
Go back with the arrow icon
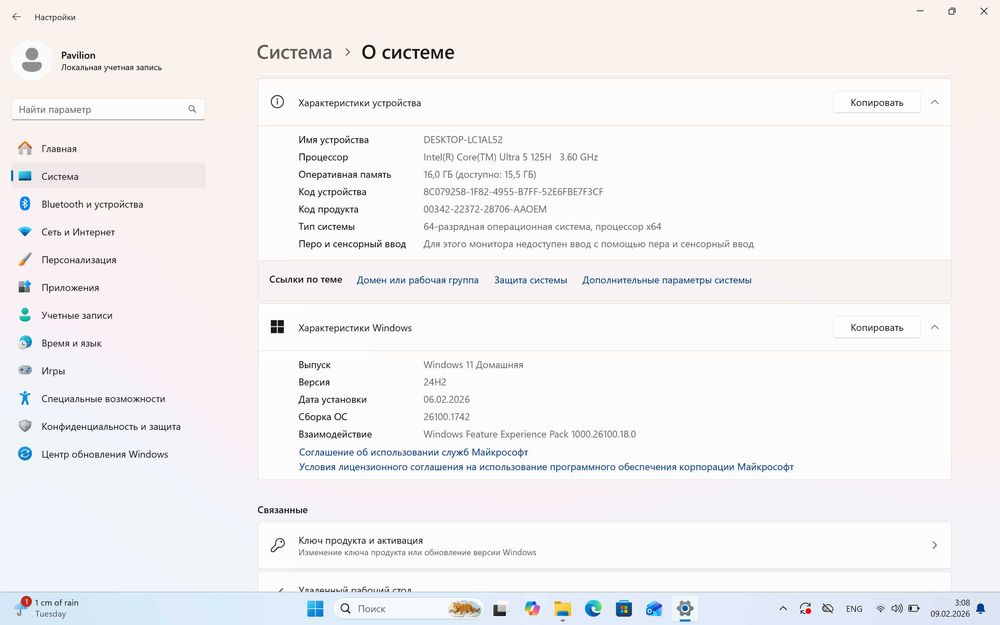click(16, 17)
